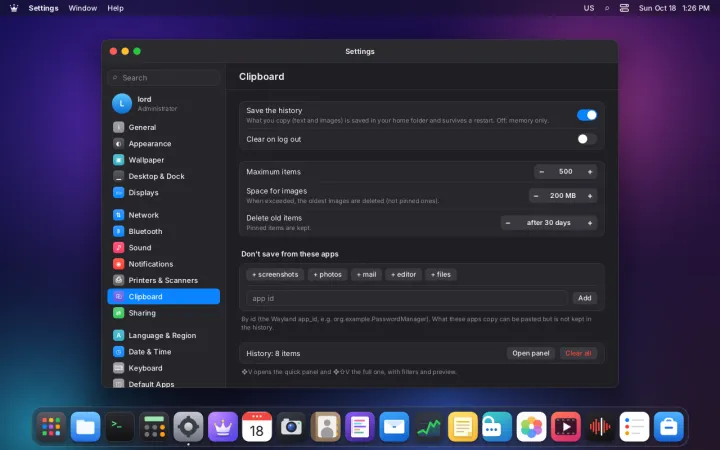Go to Notifications settings
Image resolution: width=720 pixels, height=450 pixels.
(x=163, y=264)
